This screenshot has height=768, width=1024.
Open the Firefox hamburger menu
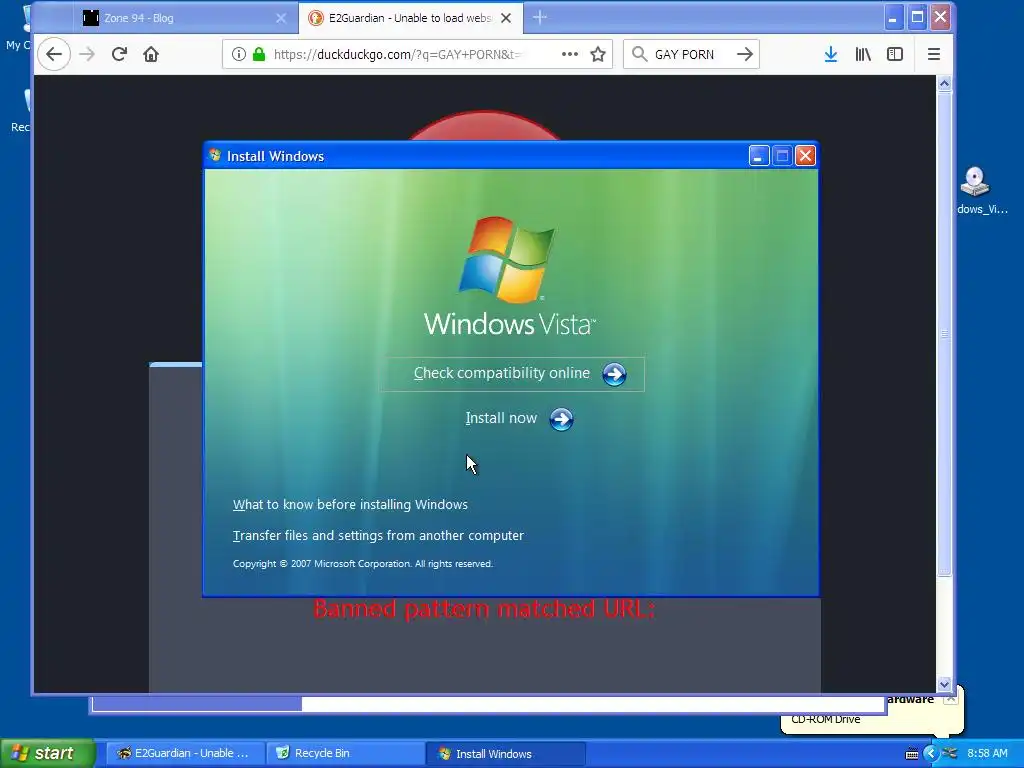click(934, 54)
